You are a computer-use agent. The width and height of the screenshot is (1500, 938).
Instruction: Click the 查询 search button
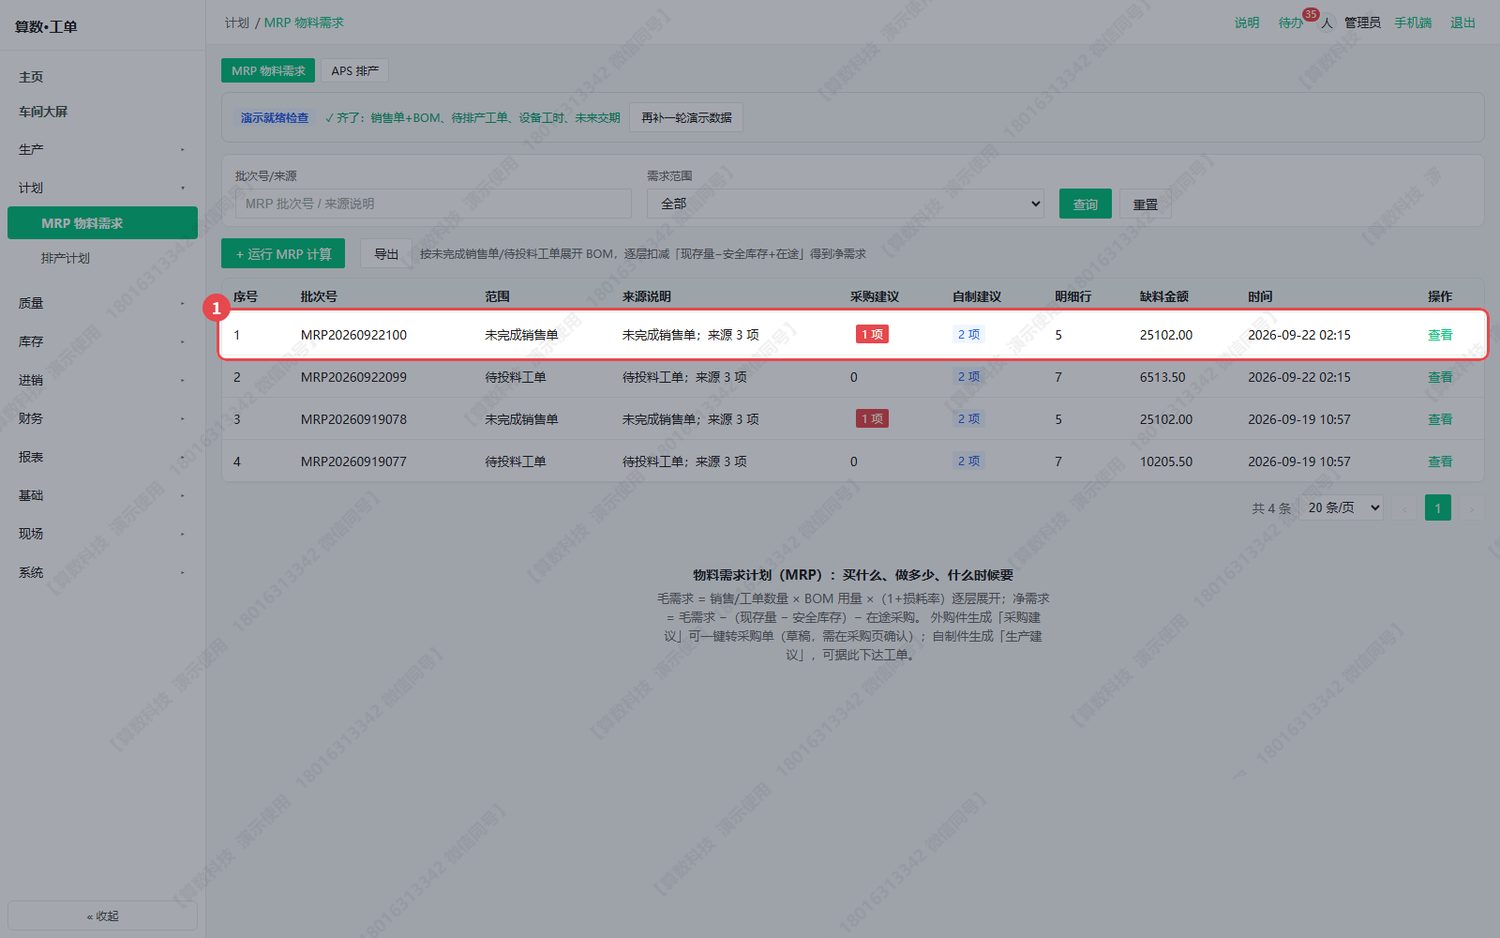point(1085,204)
